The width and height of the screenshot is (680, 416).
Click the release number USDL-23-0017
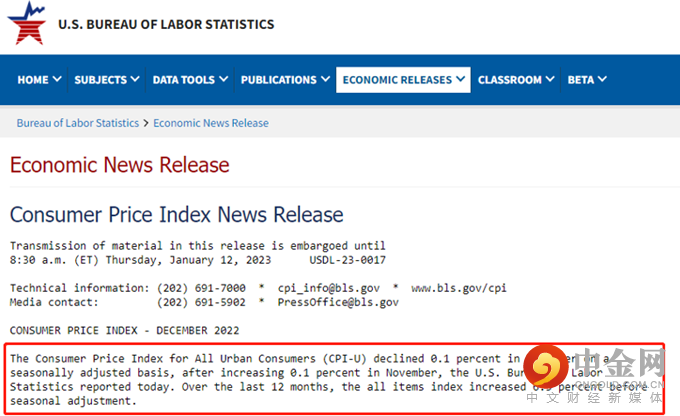click(x=347, y=260)
